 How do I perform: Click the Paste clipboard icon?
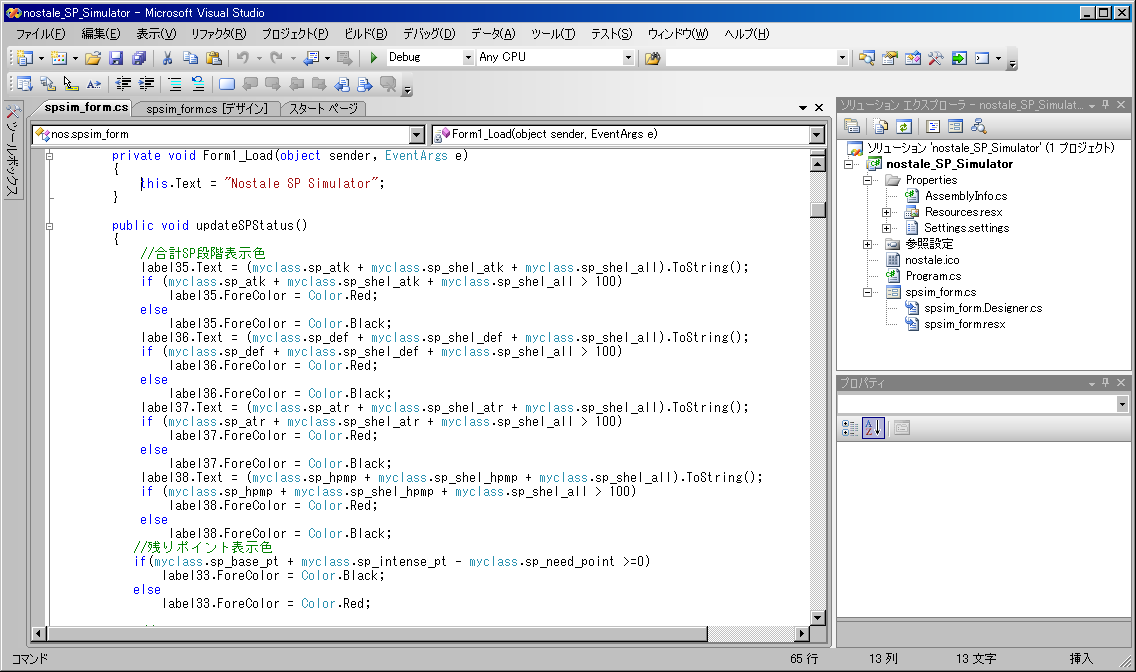pyautogui.click(x=212, y=58)
